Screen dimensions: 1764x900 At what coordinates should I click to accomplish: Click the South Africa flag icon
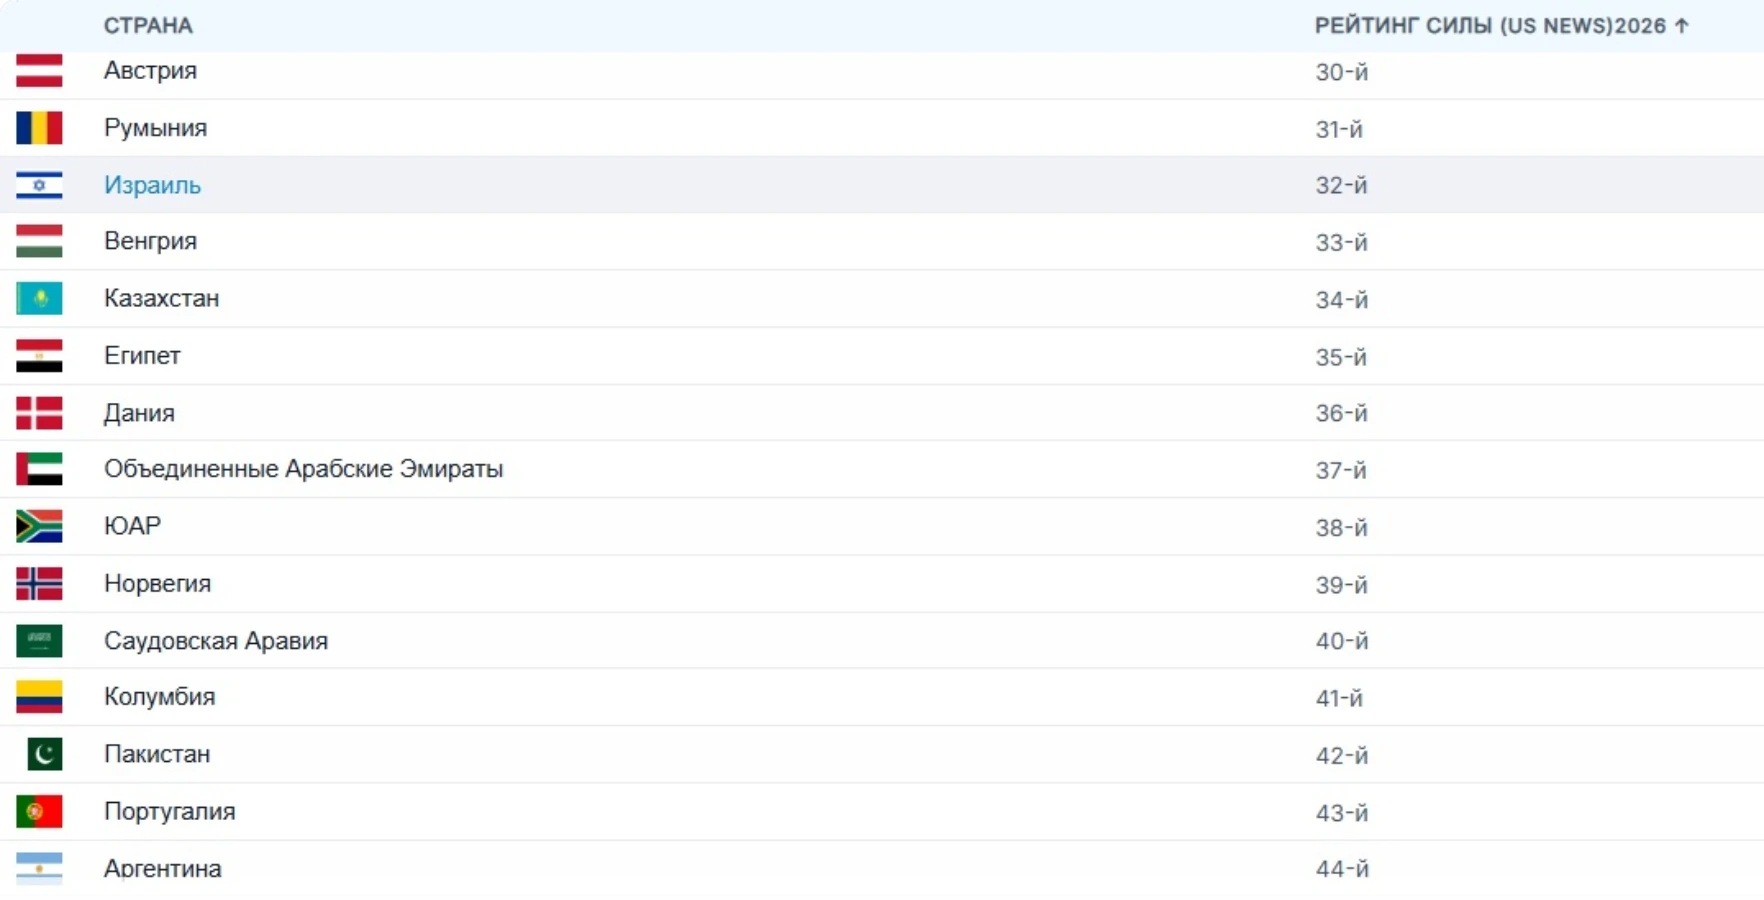(x=39, y=526)
